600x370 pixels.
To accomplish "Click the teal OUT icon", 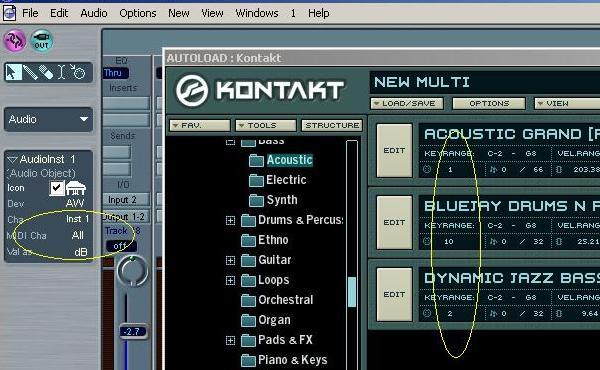I will click(41, 41).
